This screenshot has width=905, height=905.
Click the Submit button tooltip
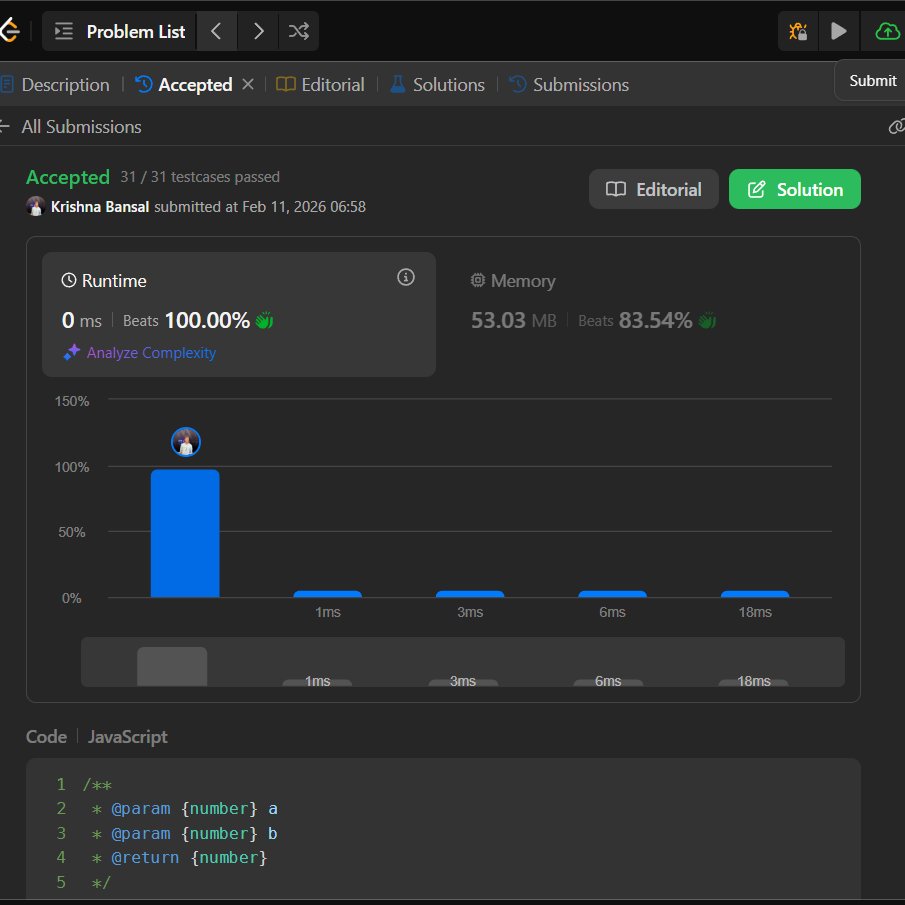click(872, 80)
